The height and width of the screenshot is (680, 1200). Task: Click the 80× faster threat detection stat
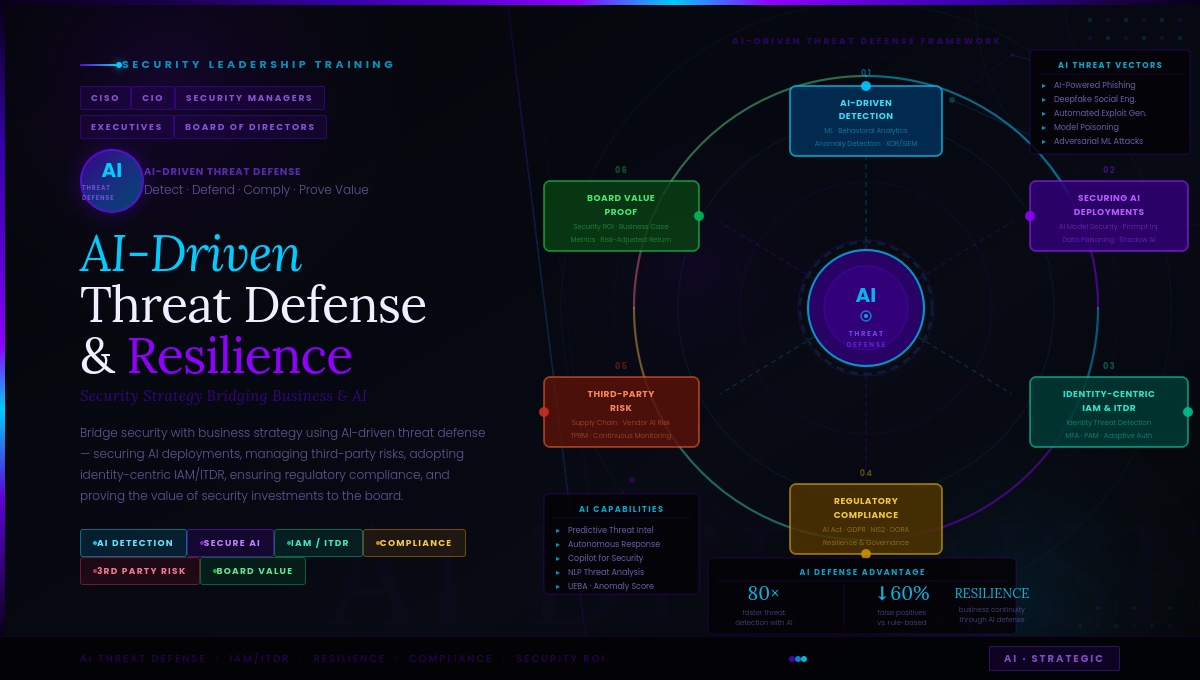pyautogui.click(x=764, y=604)
